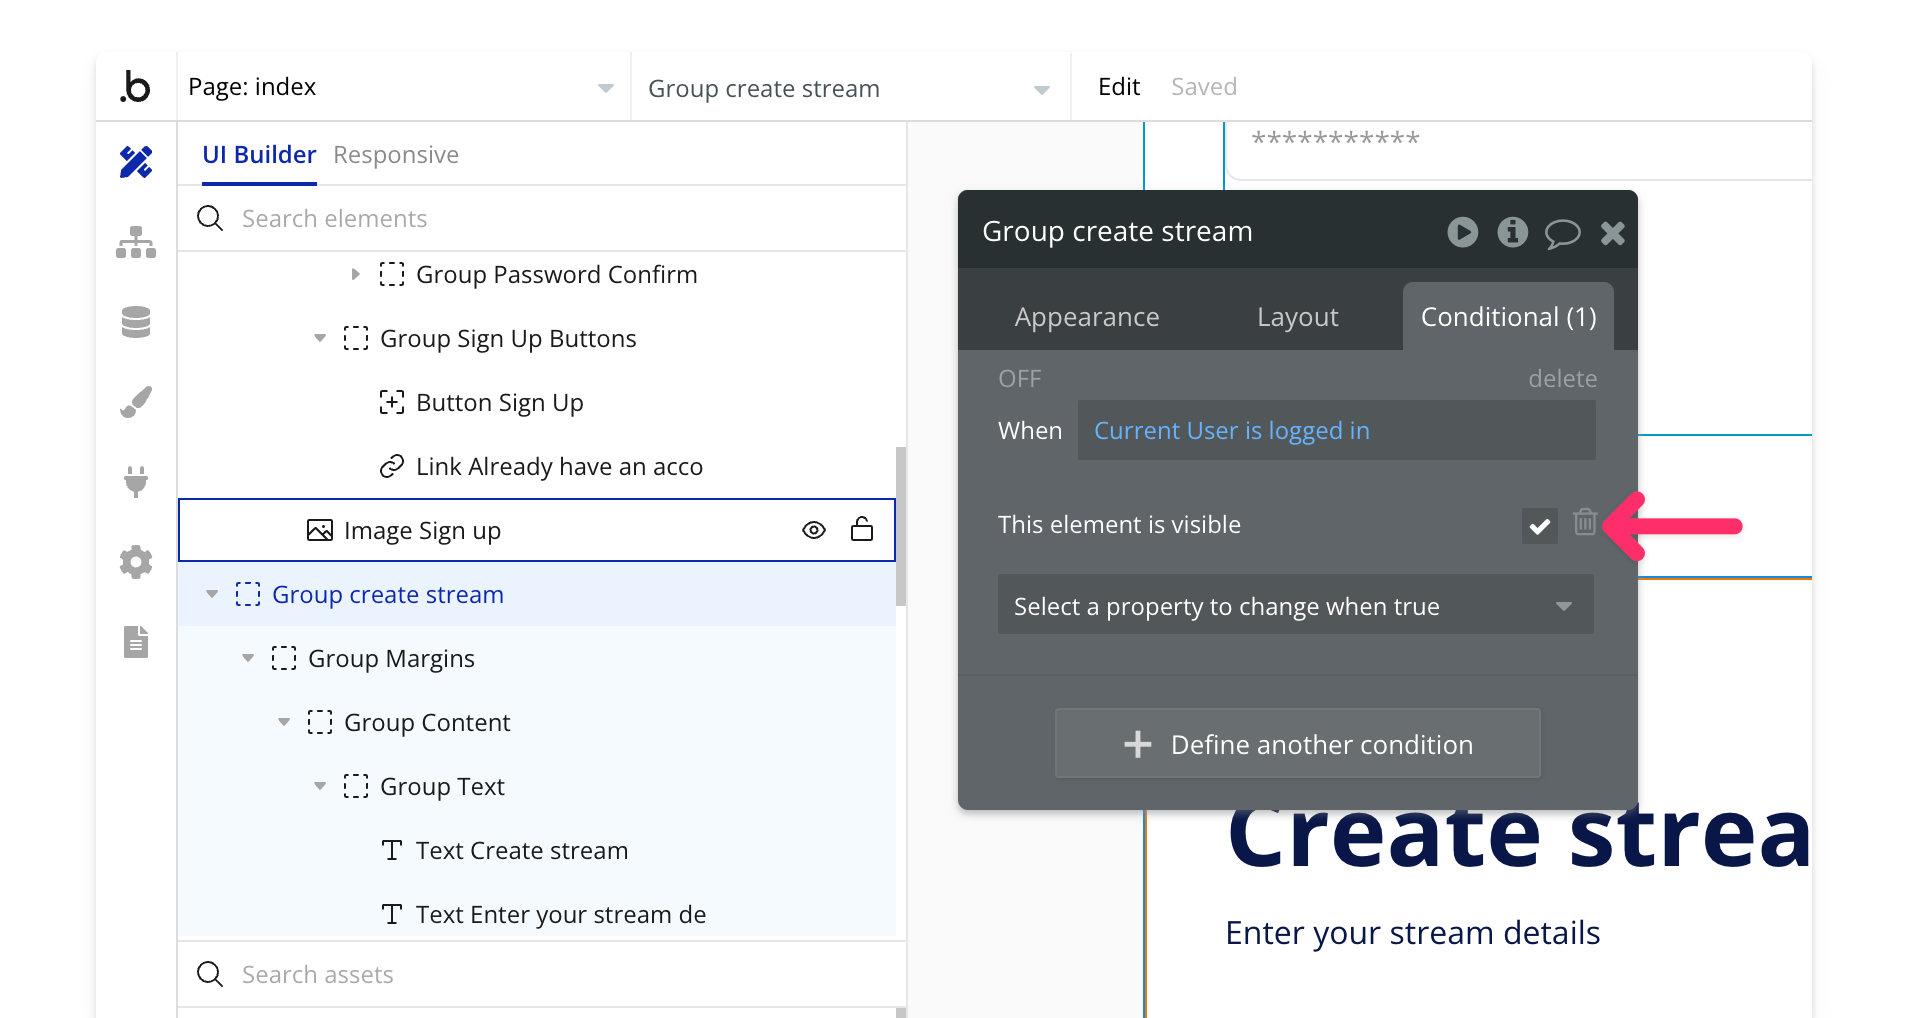Image resolution: width=1908 pixels, height=1018 pixels.
Task: Open the Workflow tab icon
Action: (136, 242)
